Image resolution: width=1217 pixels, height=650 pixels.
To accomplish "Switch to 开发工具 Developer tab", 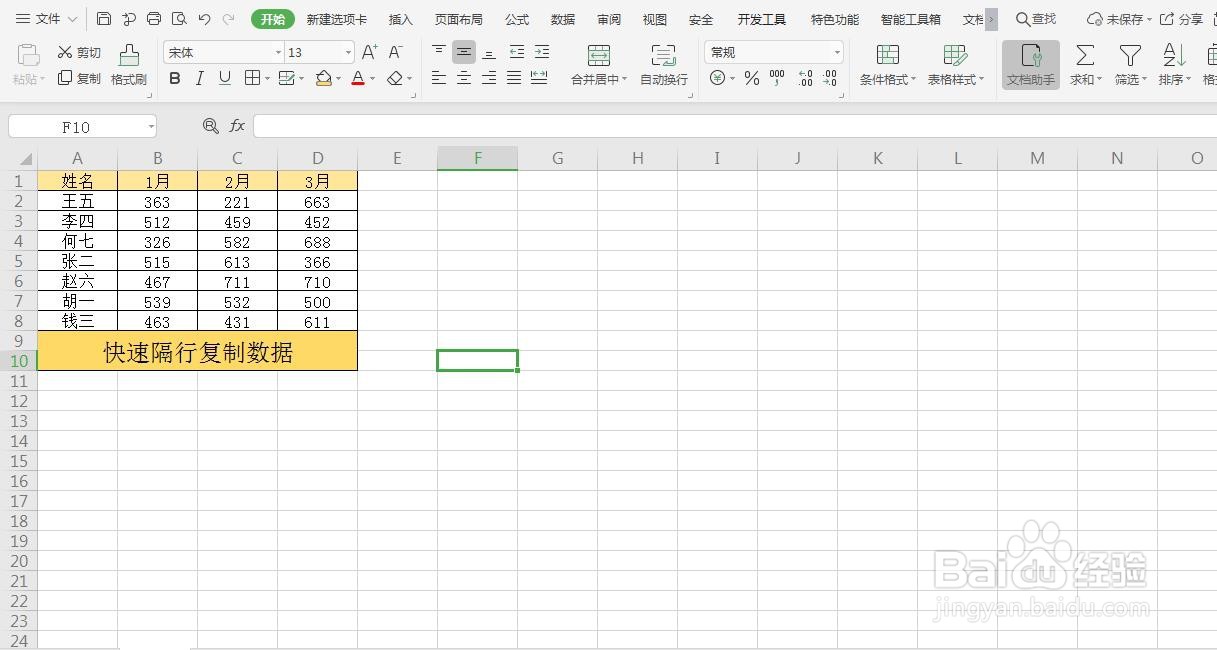I will coord(762,19).
